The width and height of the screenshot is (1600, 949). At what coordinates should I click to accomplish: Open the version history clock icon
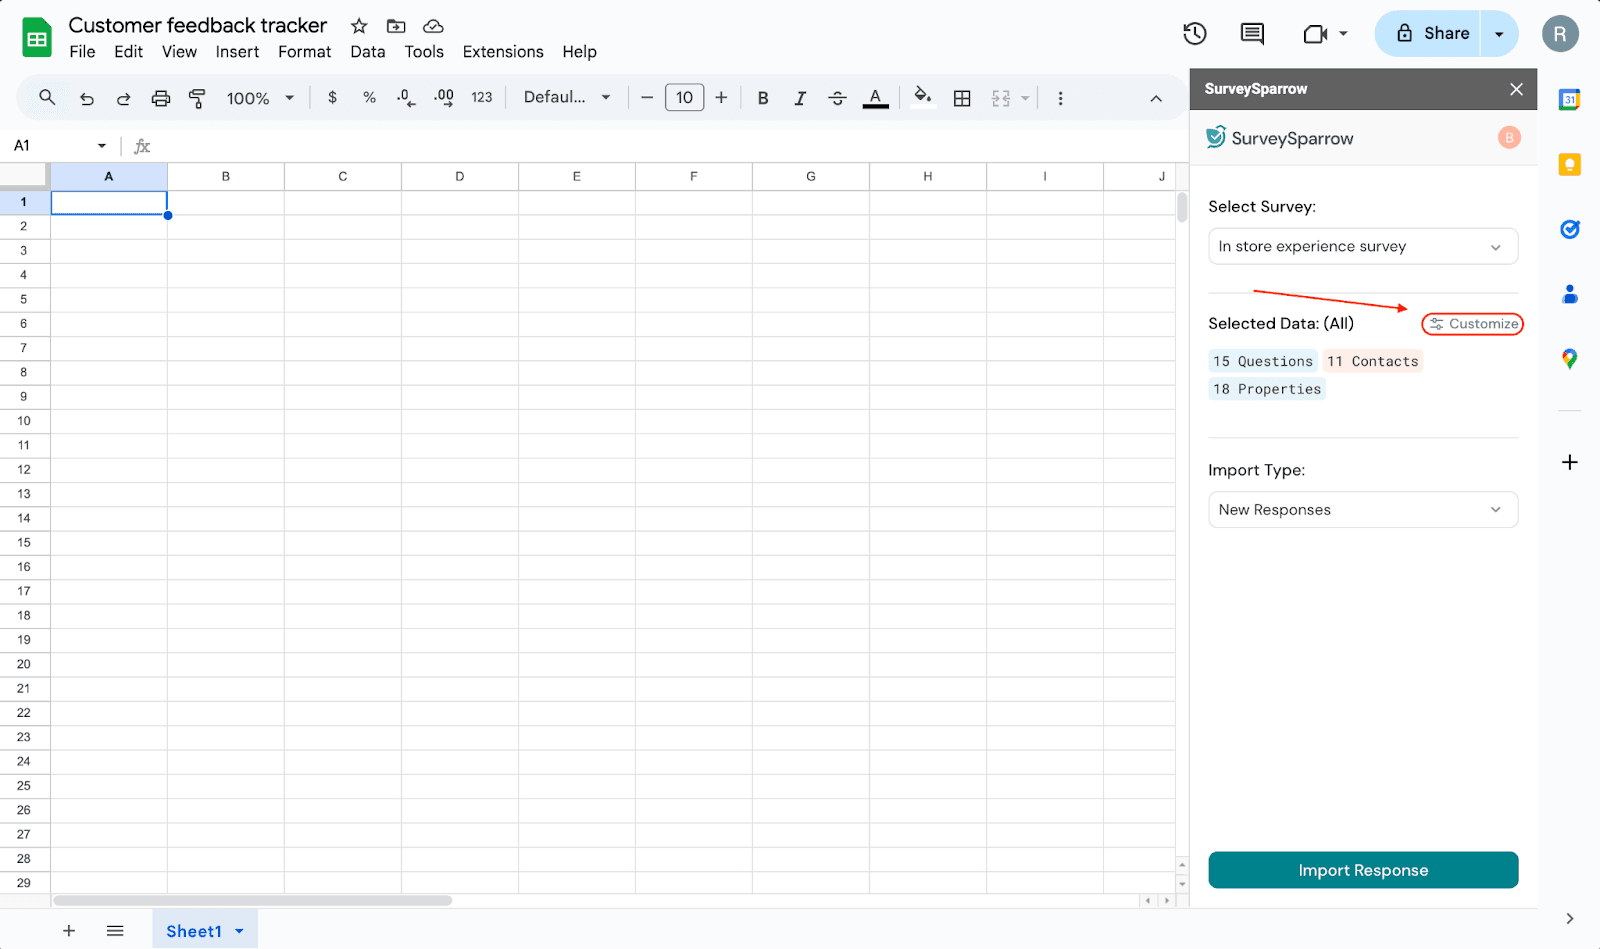[1194, 34]
